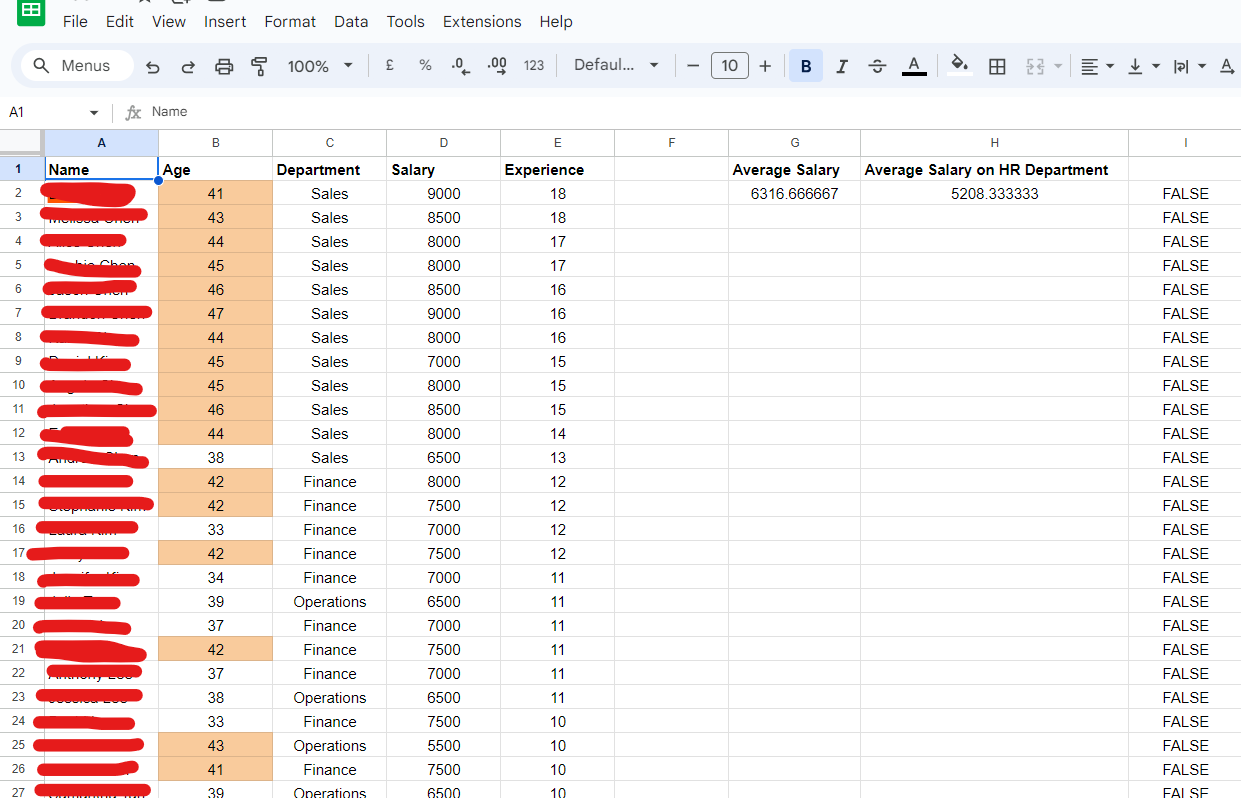
Task: Toggle Strikethrough formatting
Action: pyautogui.click(x=878, y=66)
